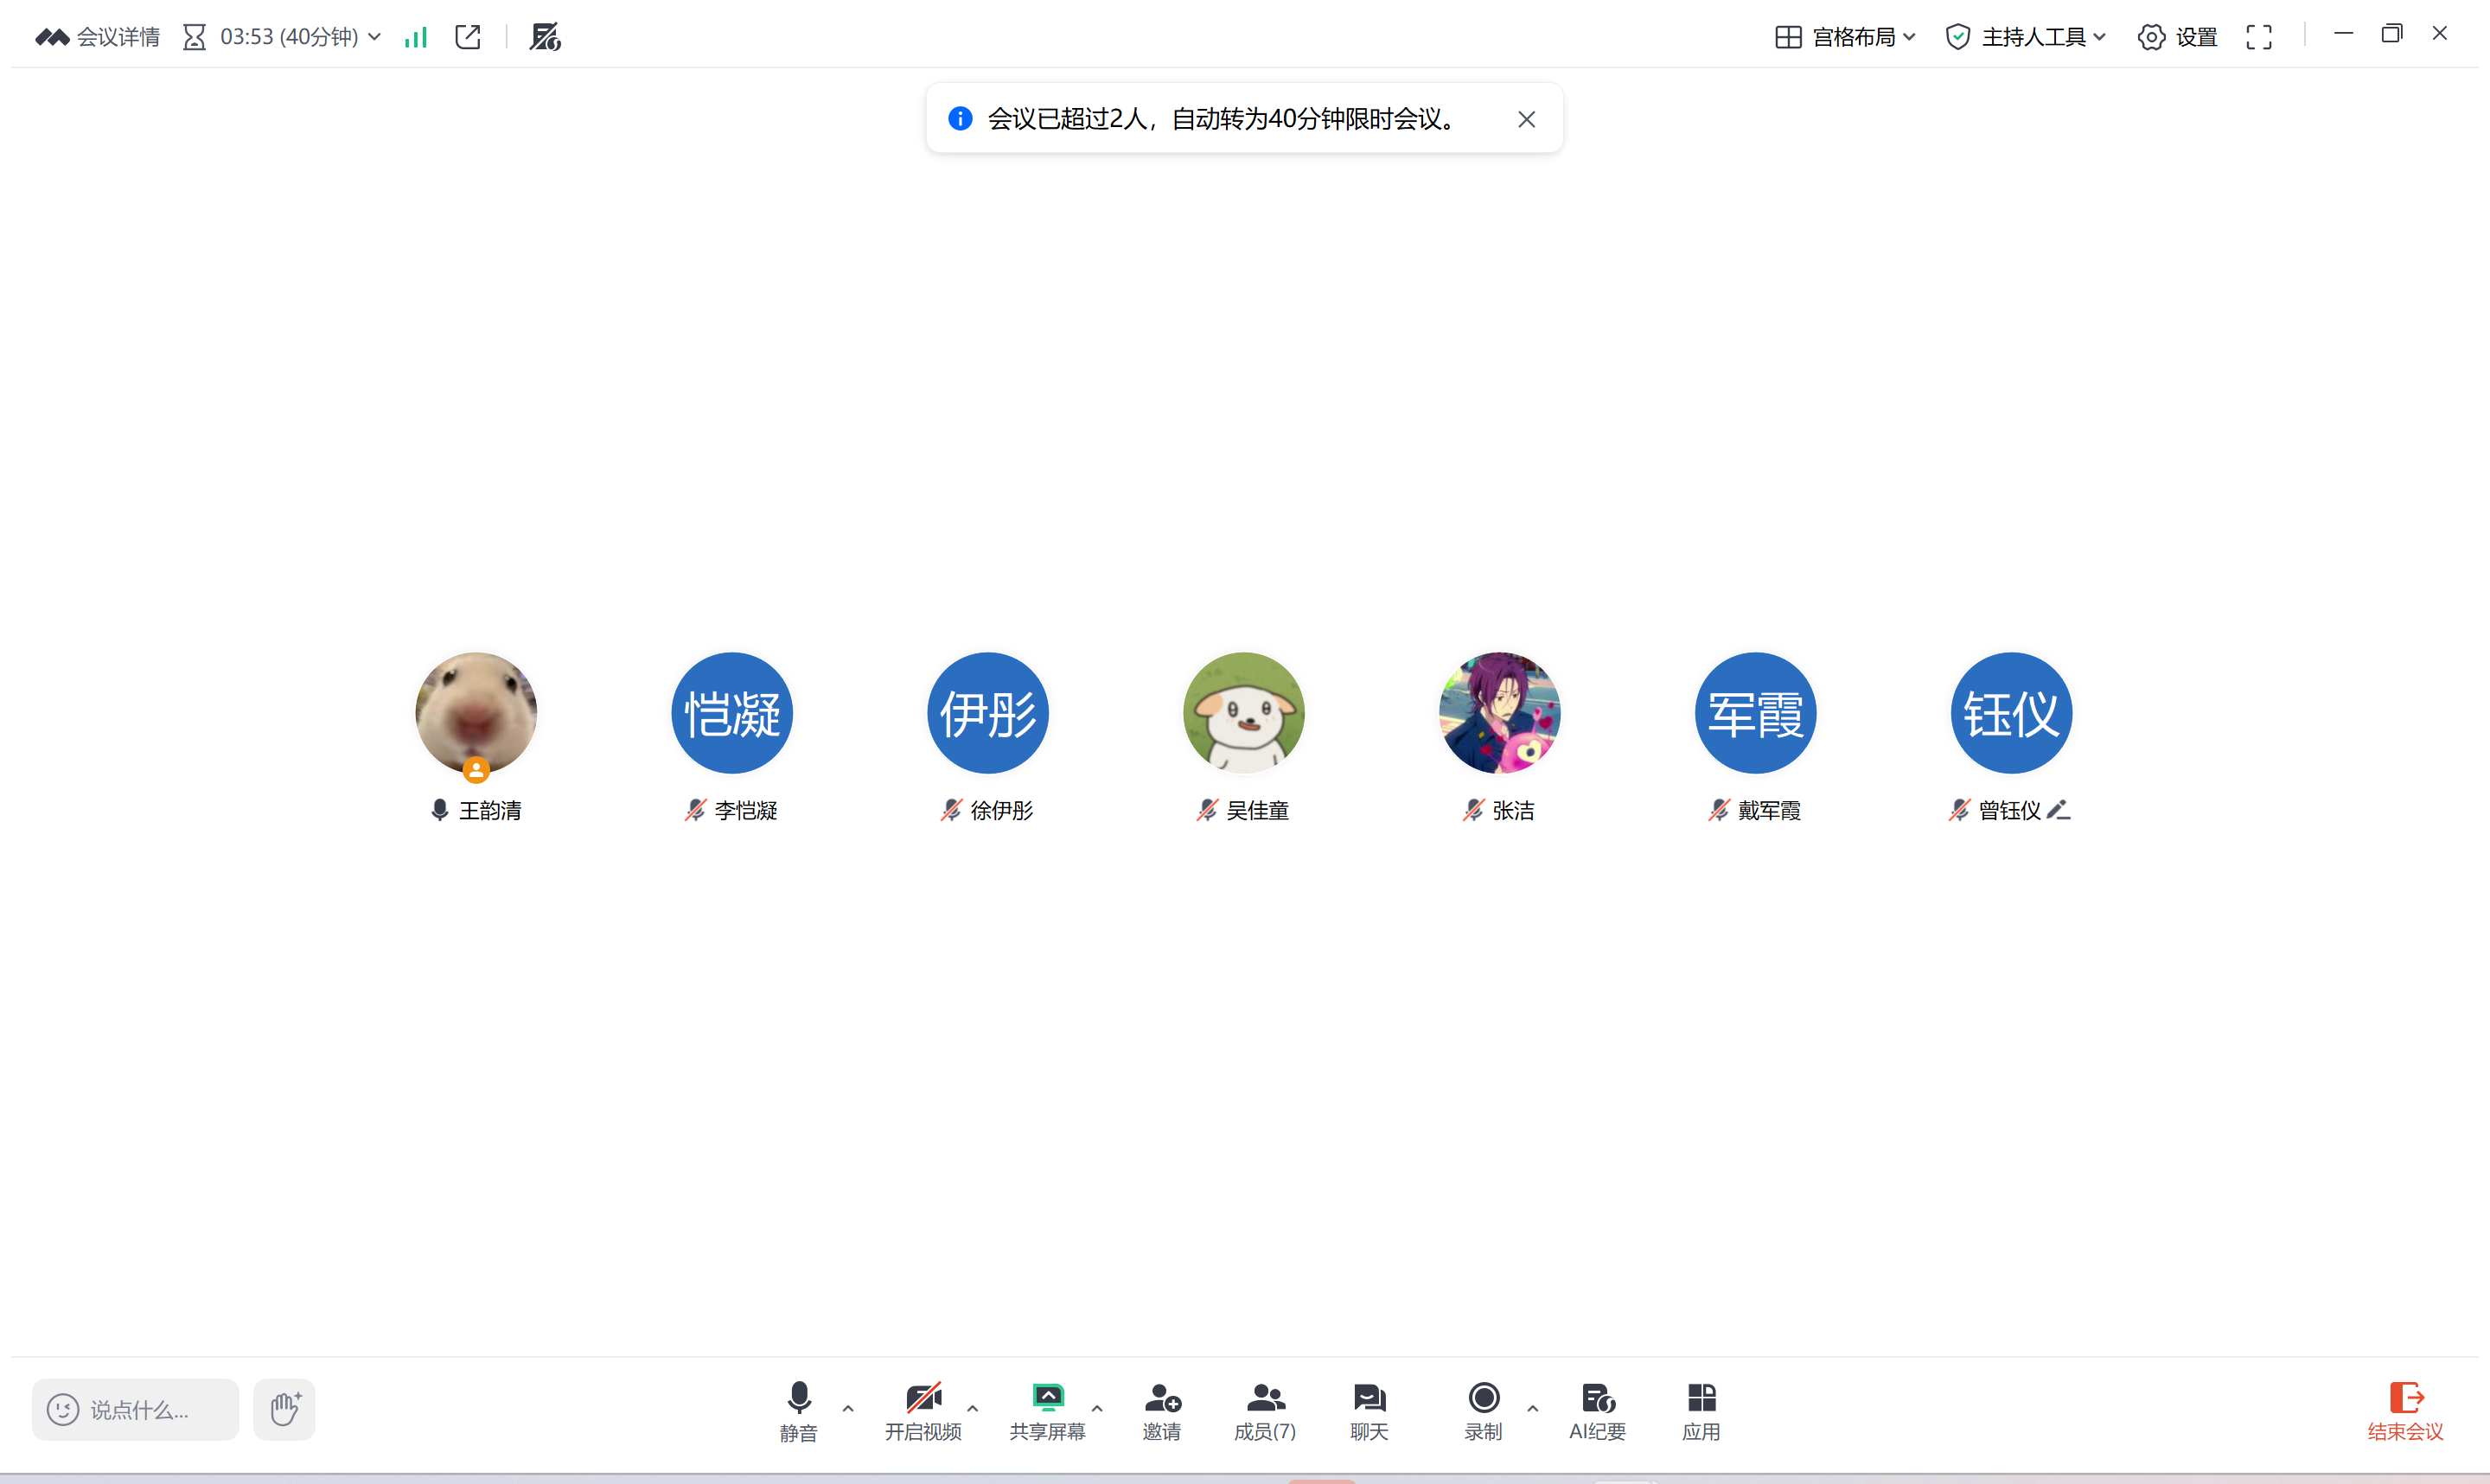The height and width of the screenshot is (1484, 2490).
Task: Enter full screen mode
Action: tap(2259, 37)
